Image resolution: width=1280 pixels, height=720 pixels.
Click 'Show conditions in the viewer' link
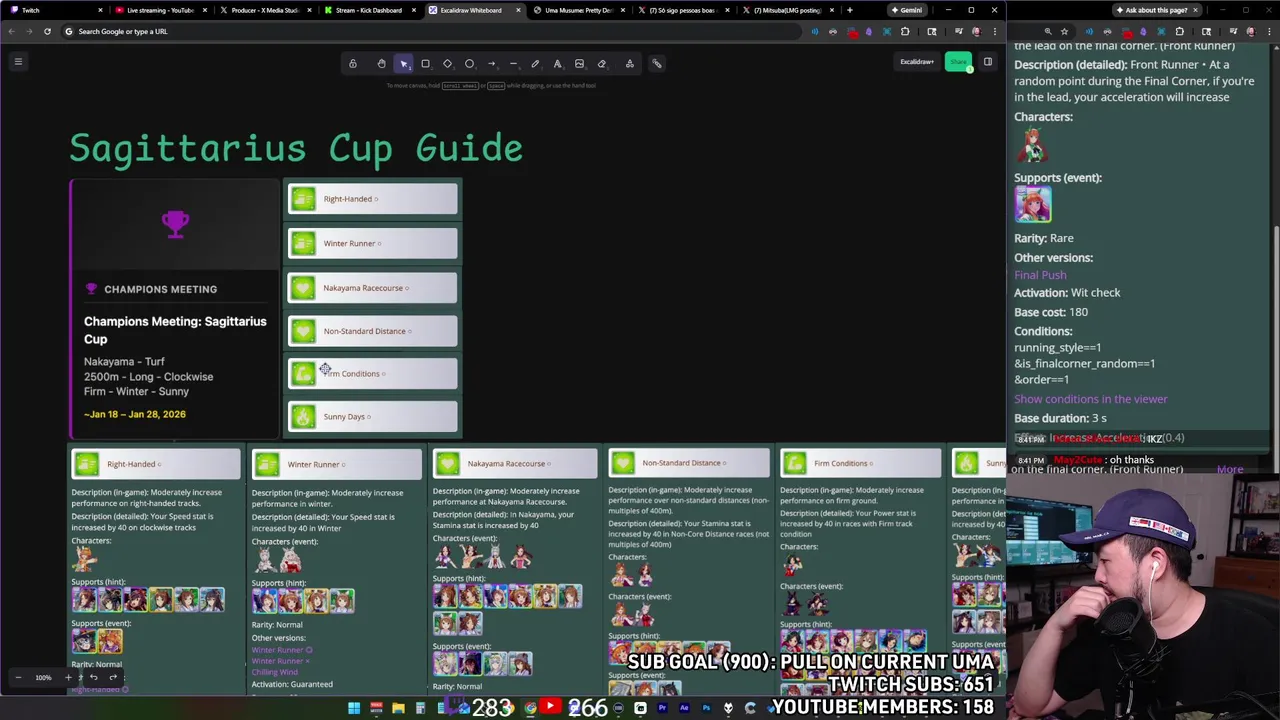(1090, 399)
